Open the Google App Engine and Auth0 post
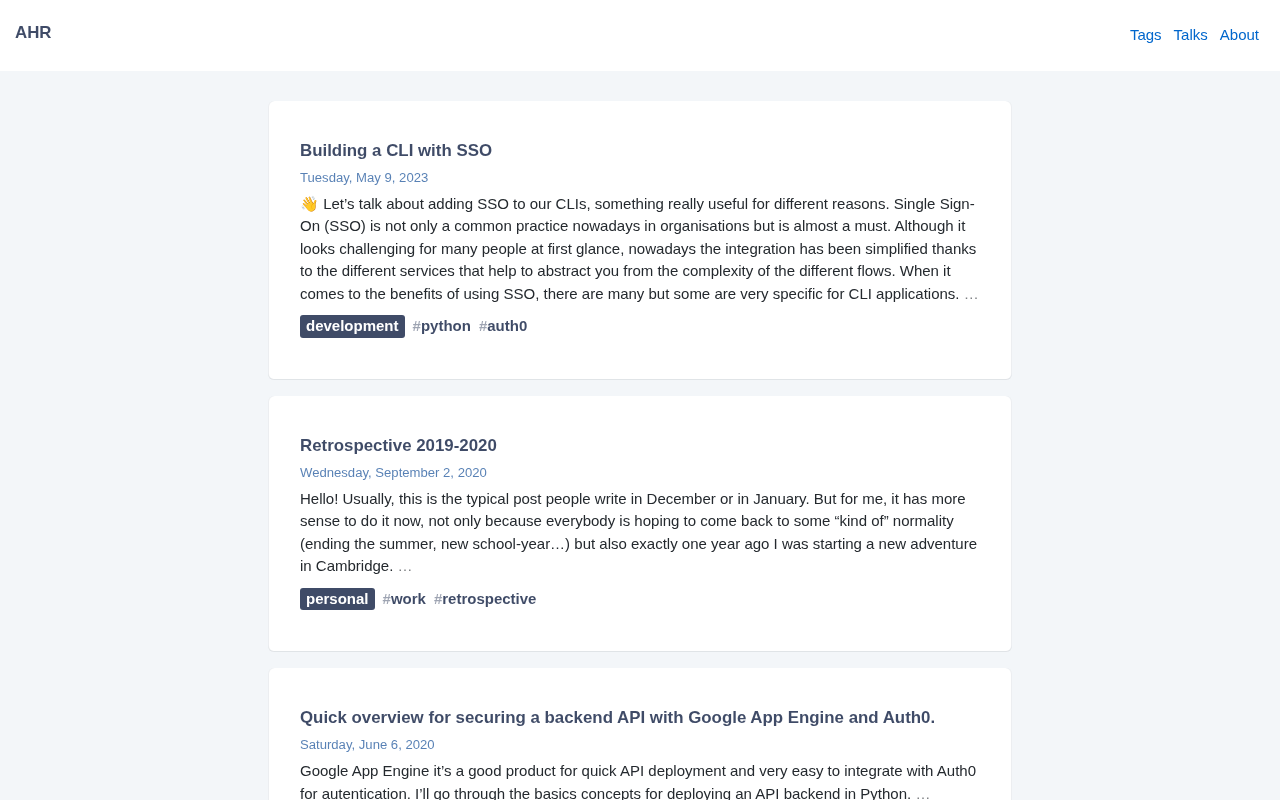 click(x=617, y=718)
